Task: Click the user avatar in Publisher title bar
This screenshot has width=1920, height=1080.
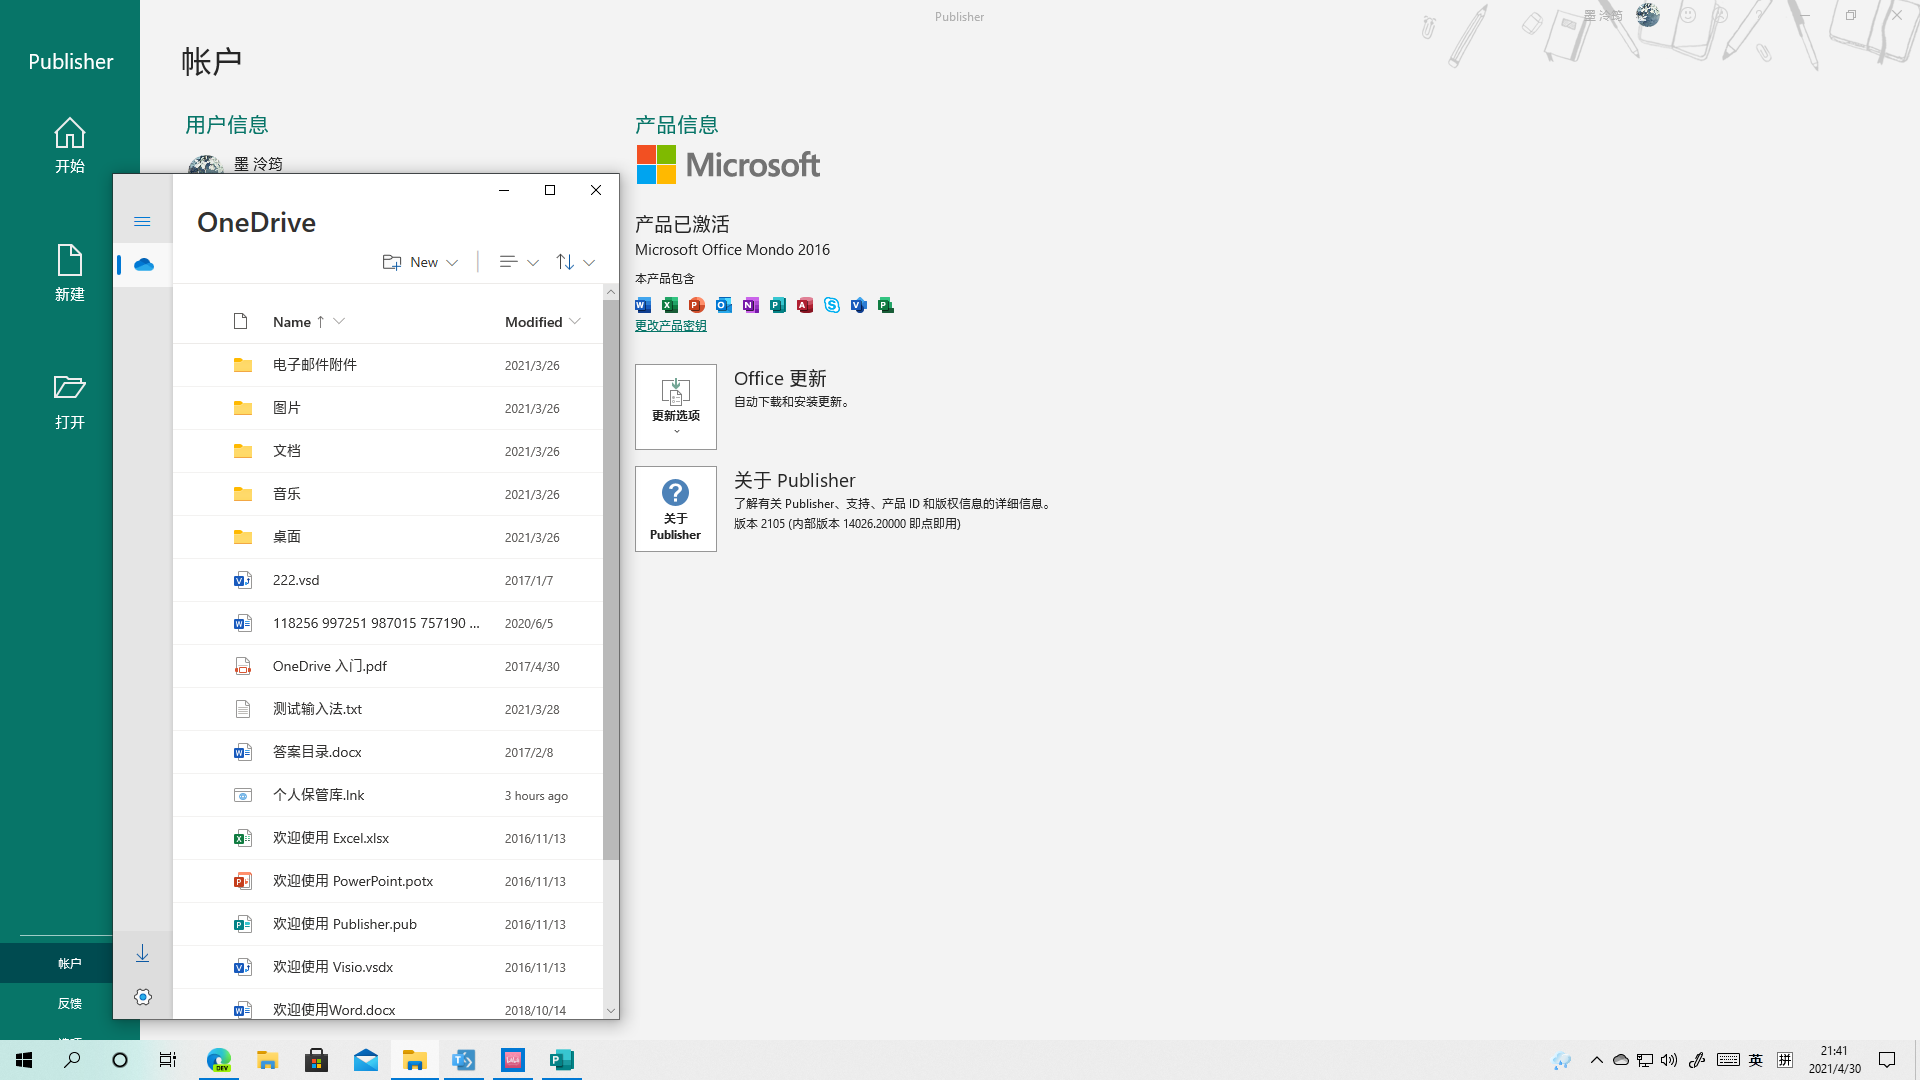Action: coord(1648,15)
